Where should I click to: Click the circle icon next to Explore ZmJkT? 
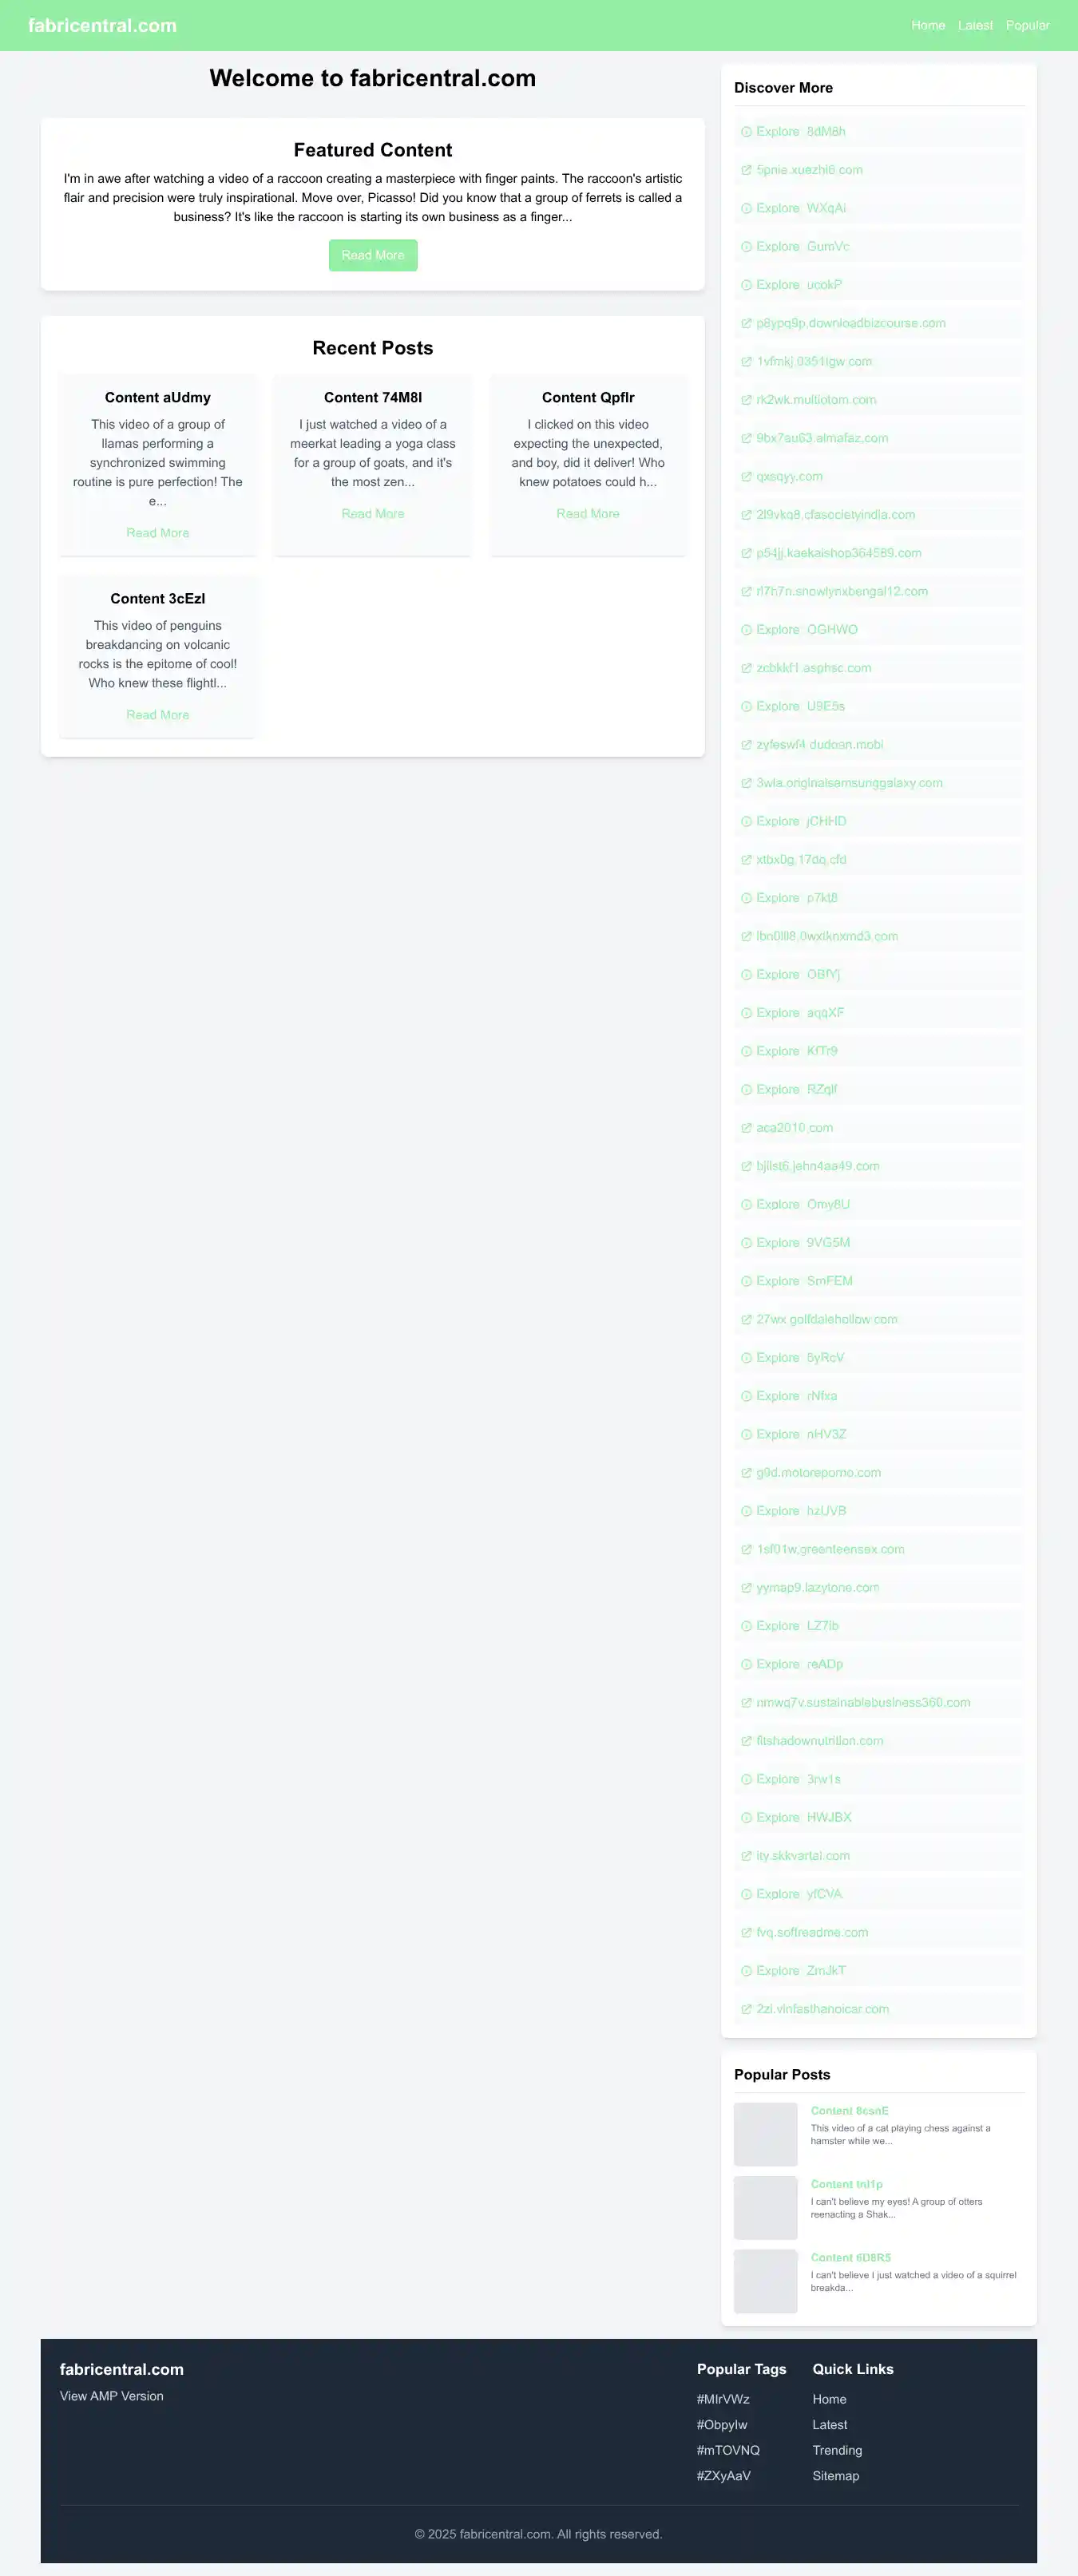pyautogui.click(x=746, y=1971)
